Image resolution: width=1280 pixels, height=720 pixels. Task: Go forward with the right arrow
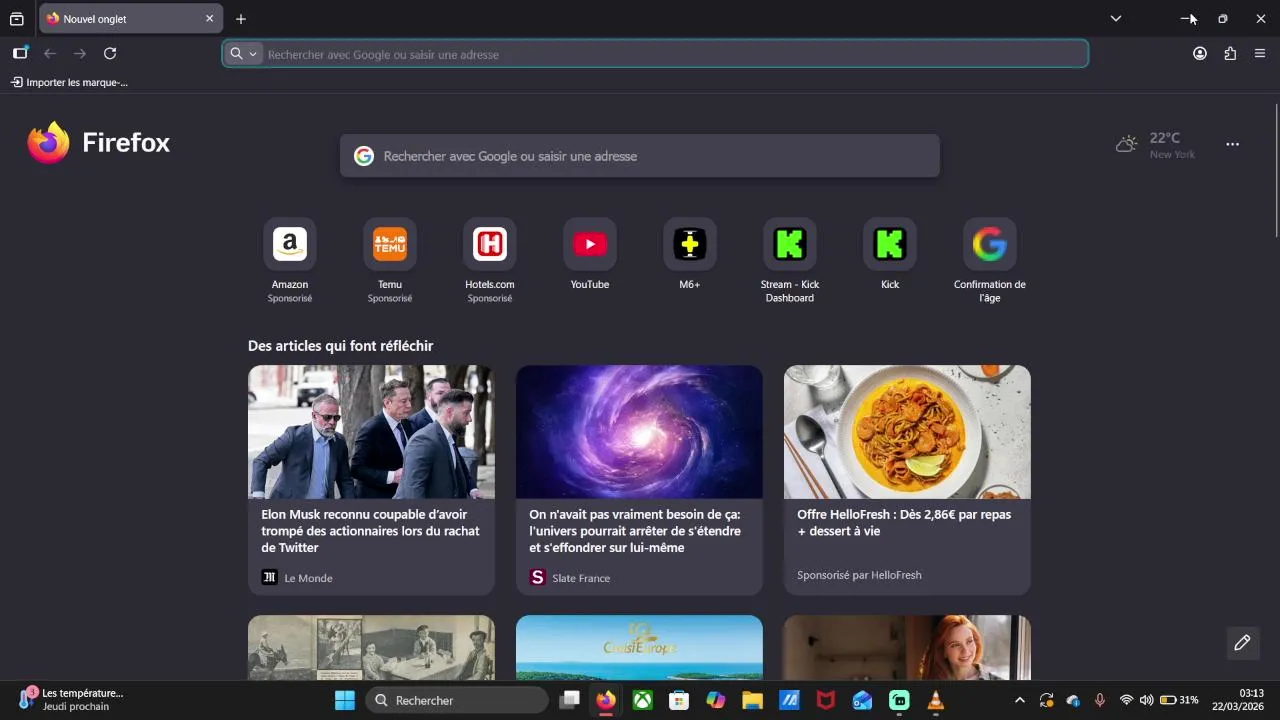(x=80, y=53)
